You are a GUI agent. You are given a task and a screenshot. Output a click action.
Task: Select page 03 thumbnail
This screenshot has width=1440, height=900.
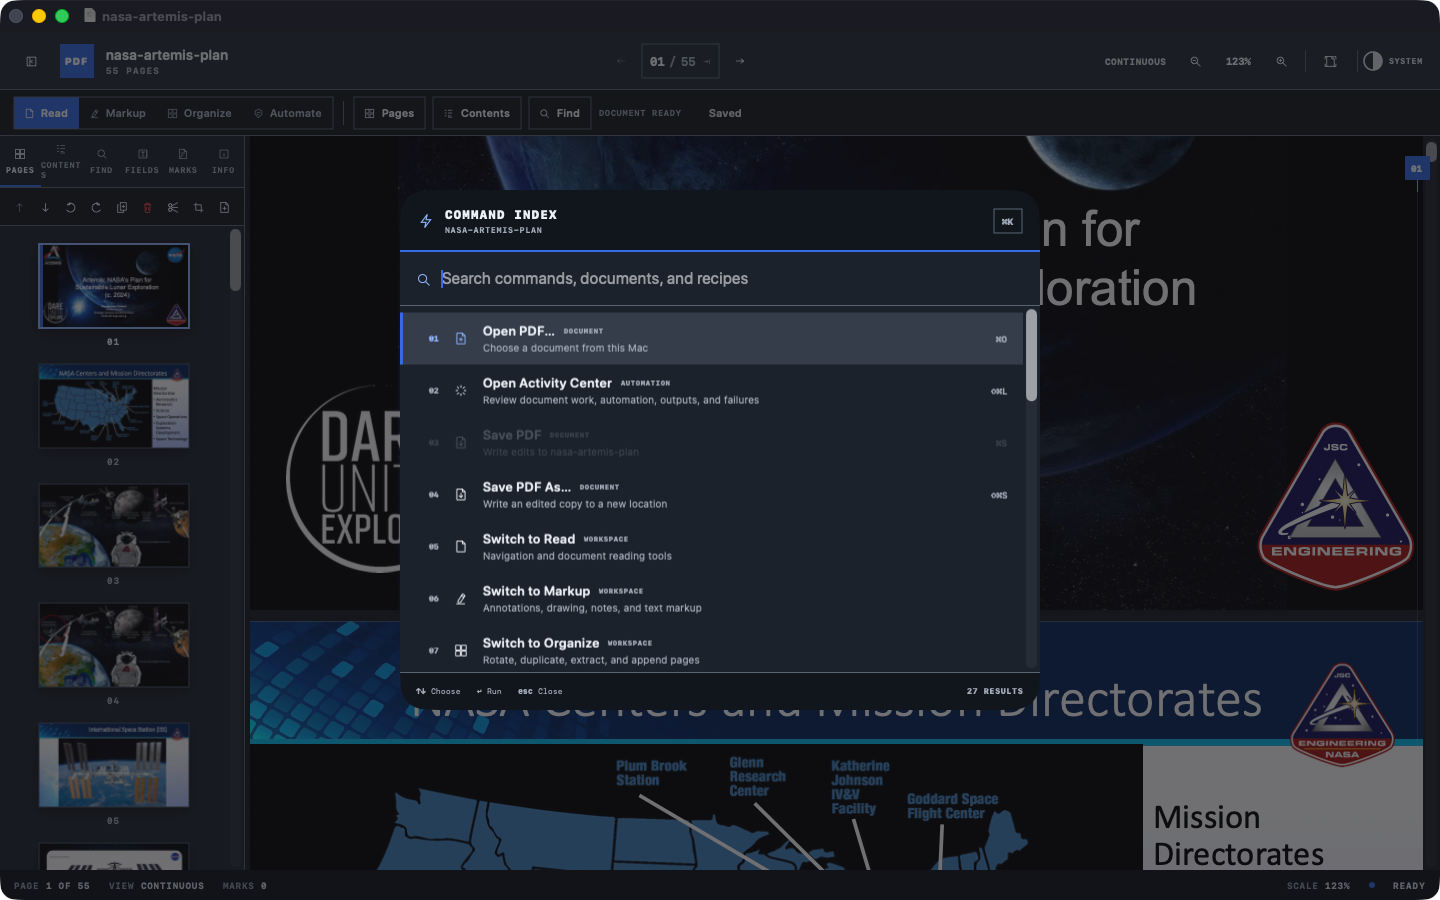click(x=114, y=526)
